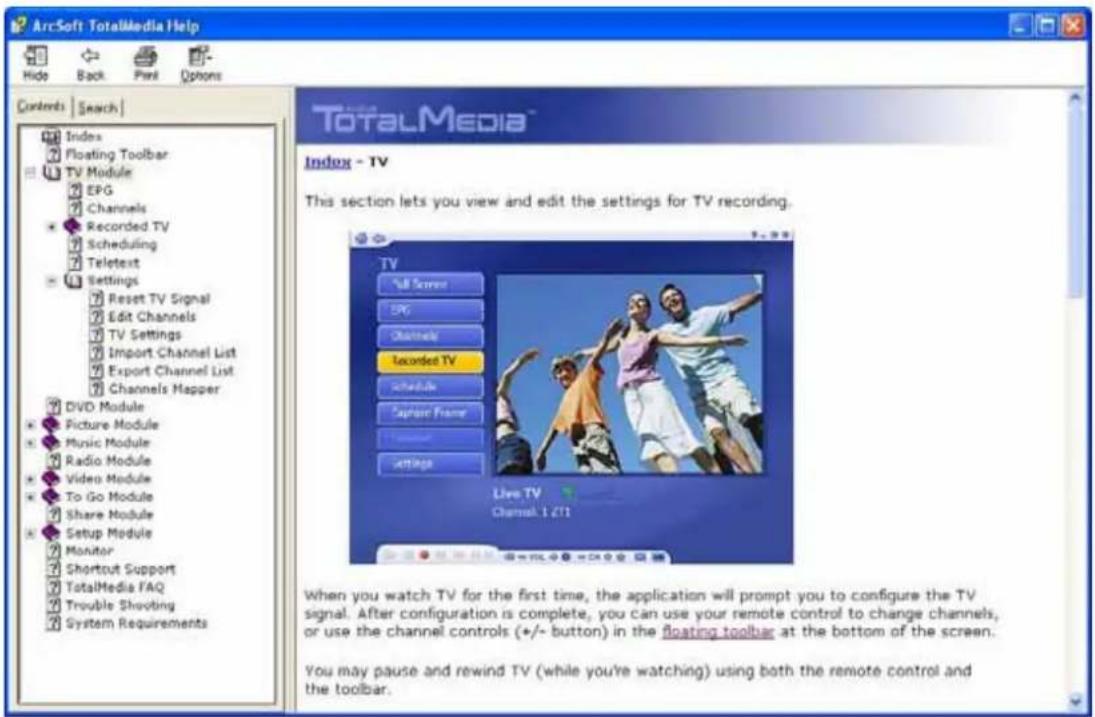This screenshot has height=717, width=1095.
Task: Click the To Go Module book icon
Action: coord(50,497)
